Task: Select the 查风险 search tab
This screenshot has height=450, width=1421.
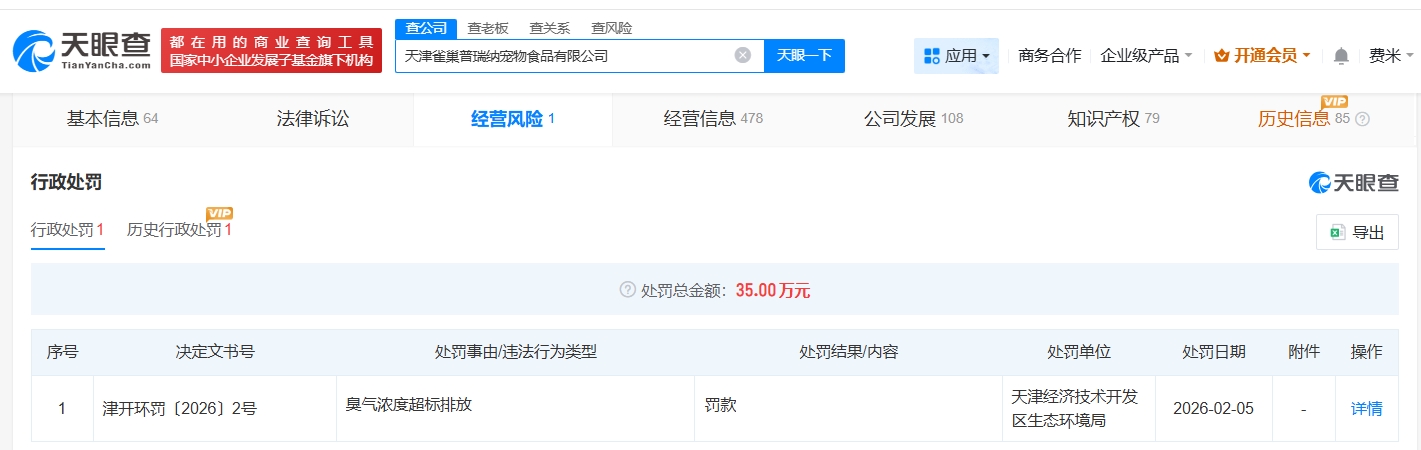Action: (611, 28)
